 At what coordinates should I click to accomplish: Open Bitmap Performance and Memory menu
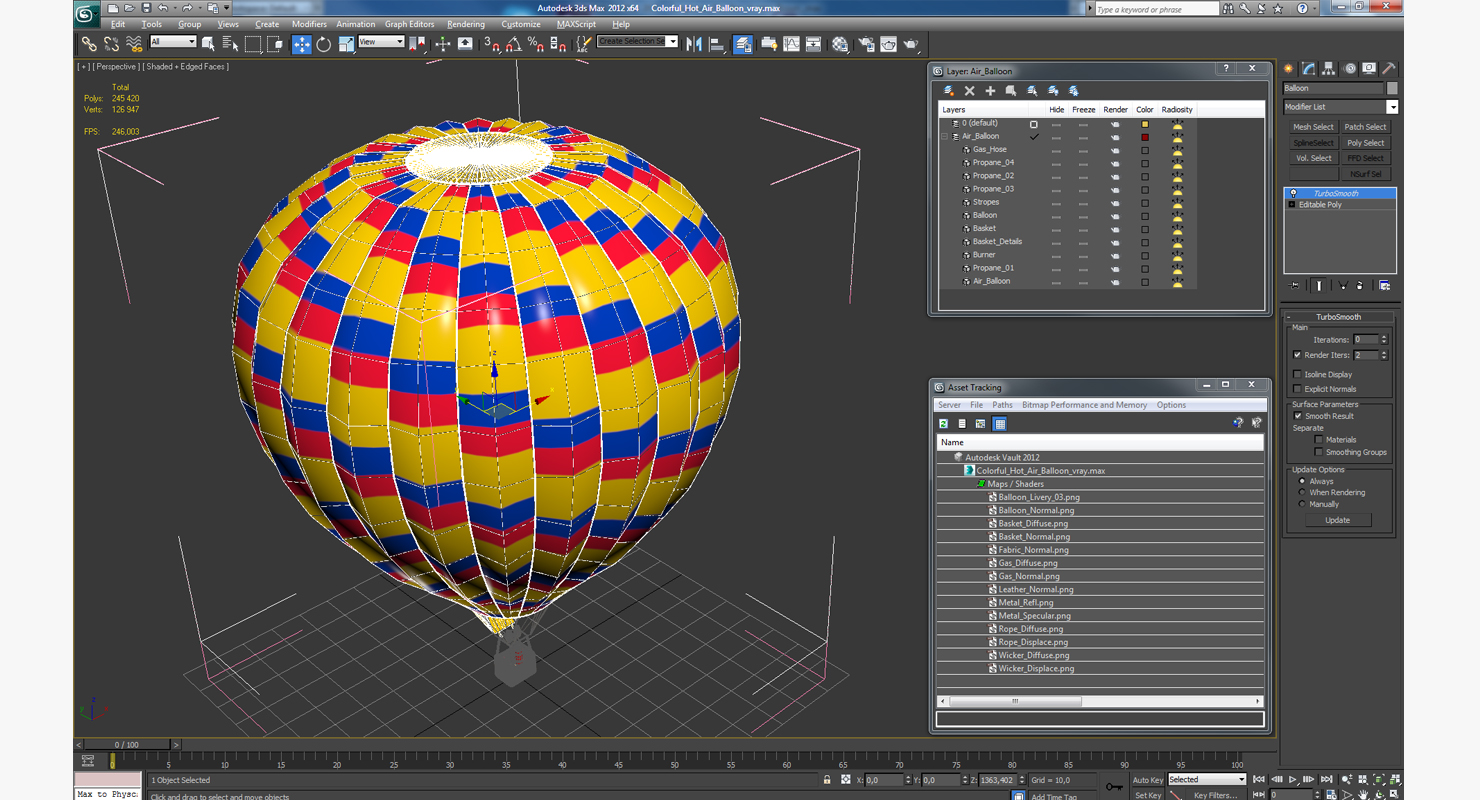pos(1084,405)
